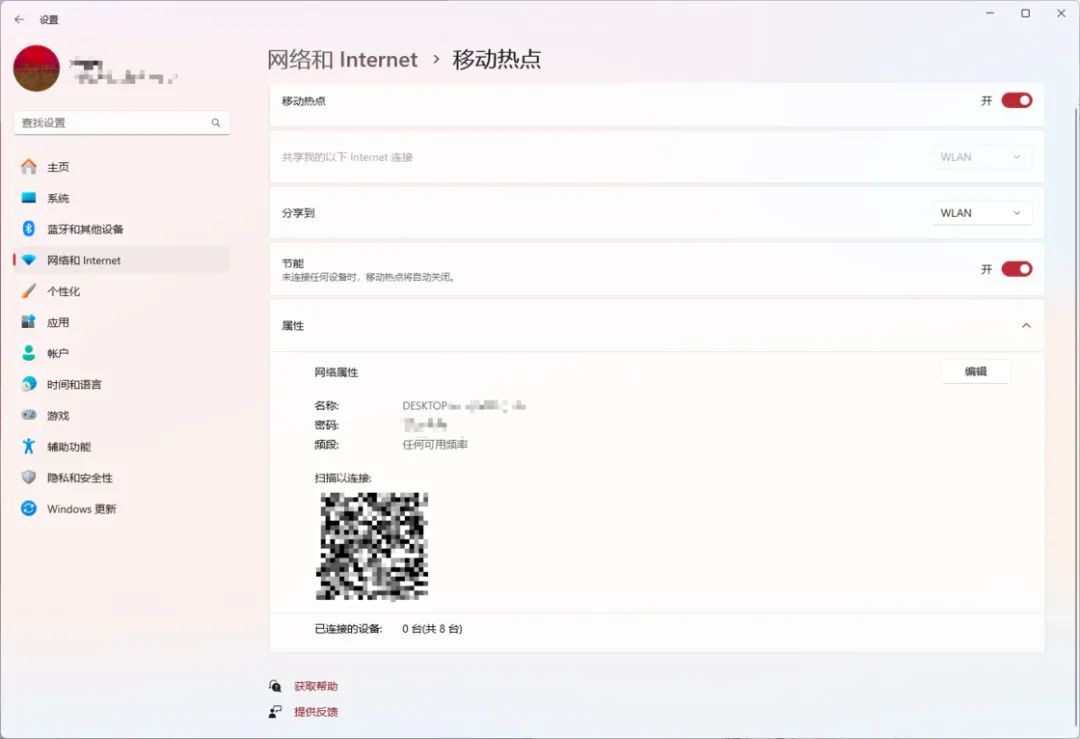
Task: Open the Bluetooth icon for 蓝牙和其他设备
Action: click(x=28, y=229)
